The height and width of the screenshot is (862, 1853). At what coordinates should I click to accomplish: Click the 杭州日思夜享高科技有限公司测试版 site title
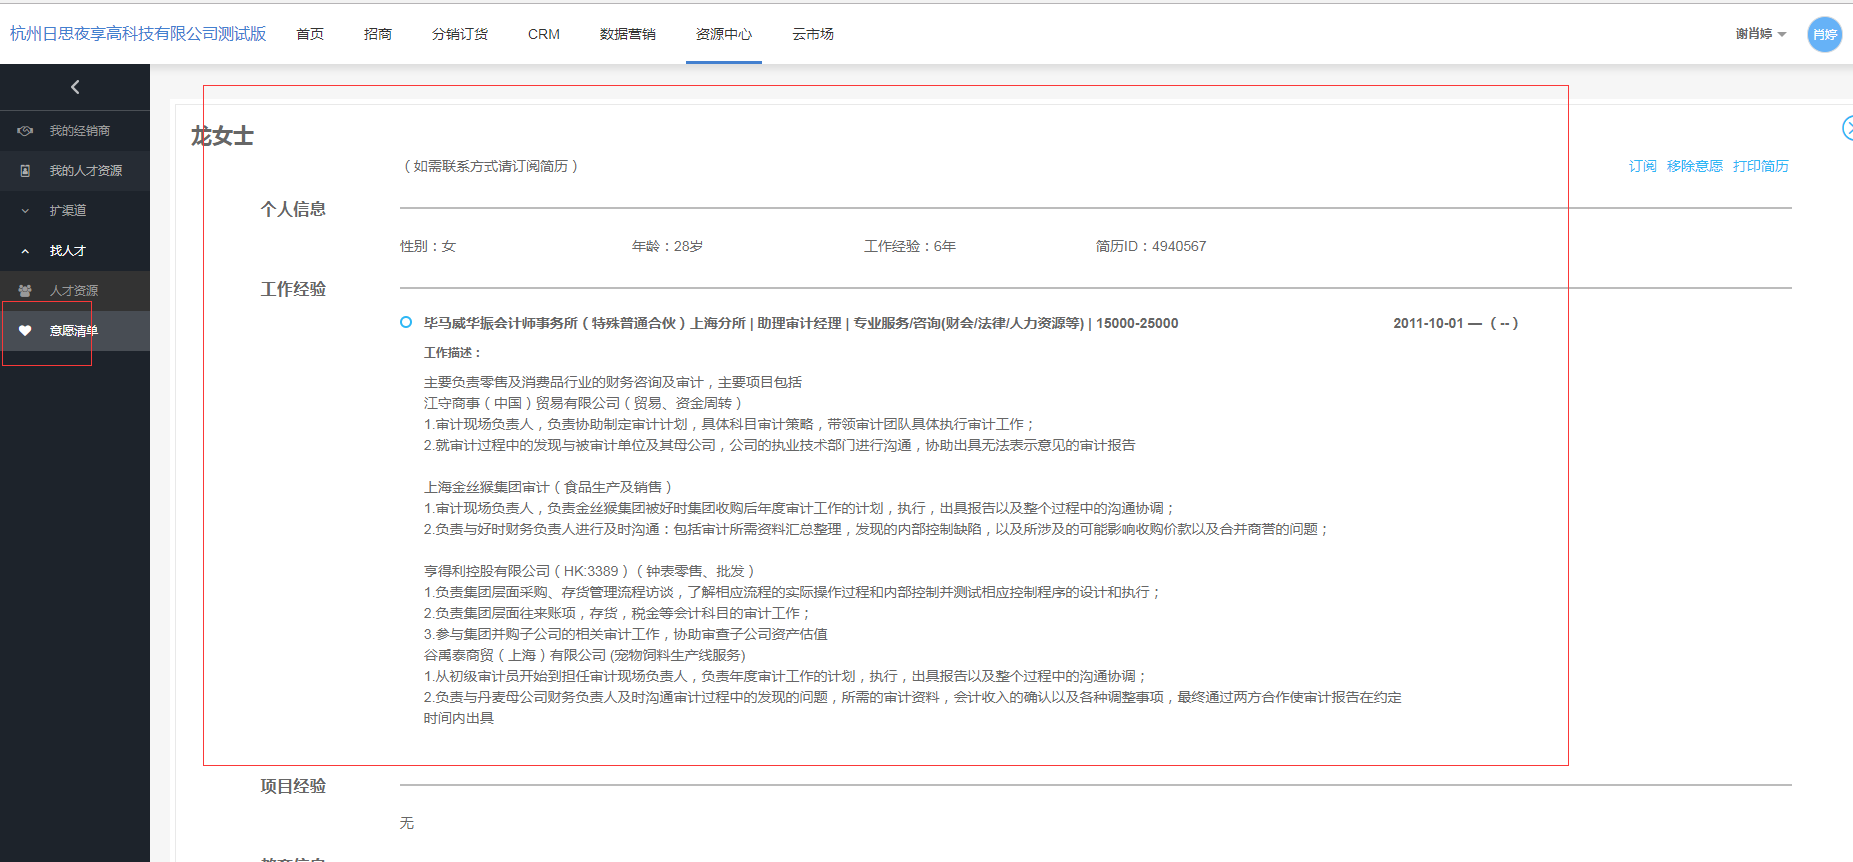point(138,34)
